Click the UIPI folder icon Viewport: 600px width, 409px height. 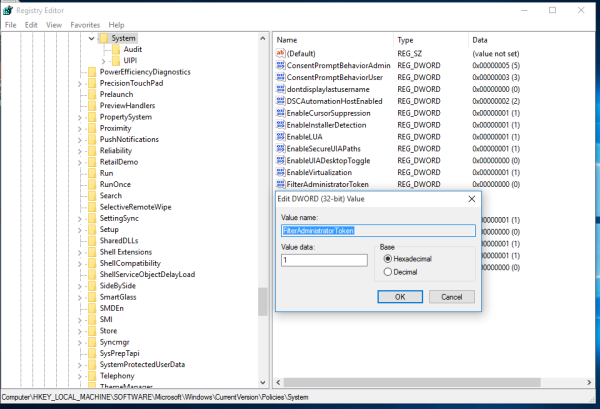116,60
